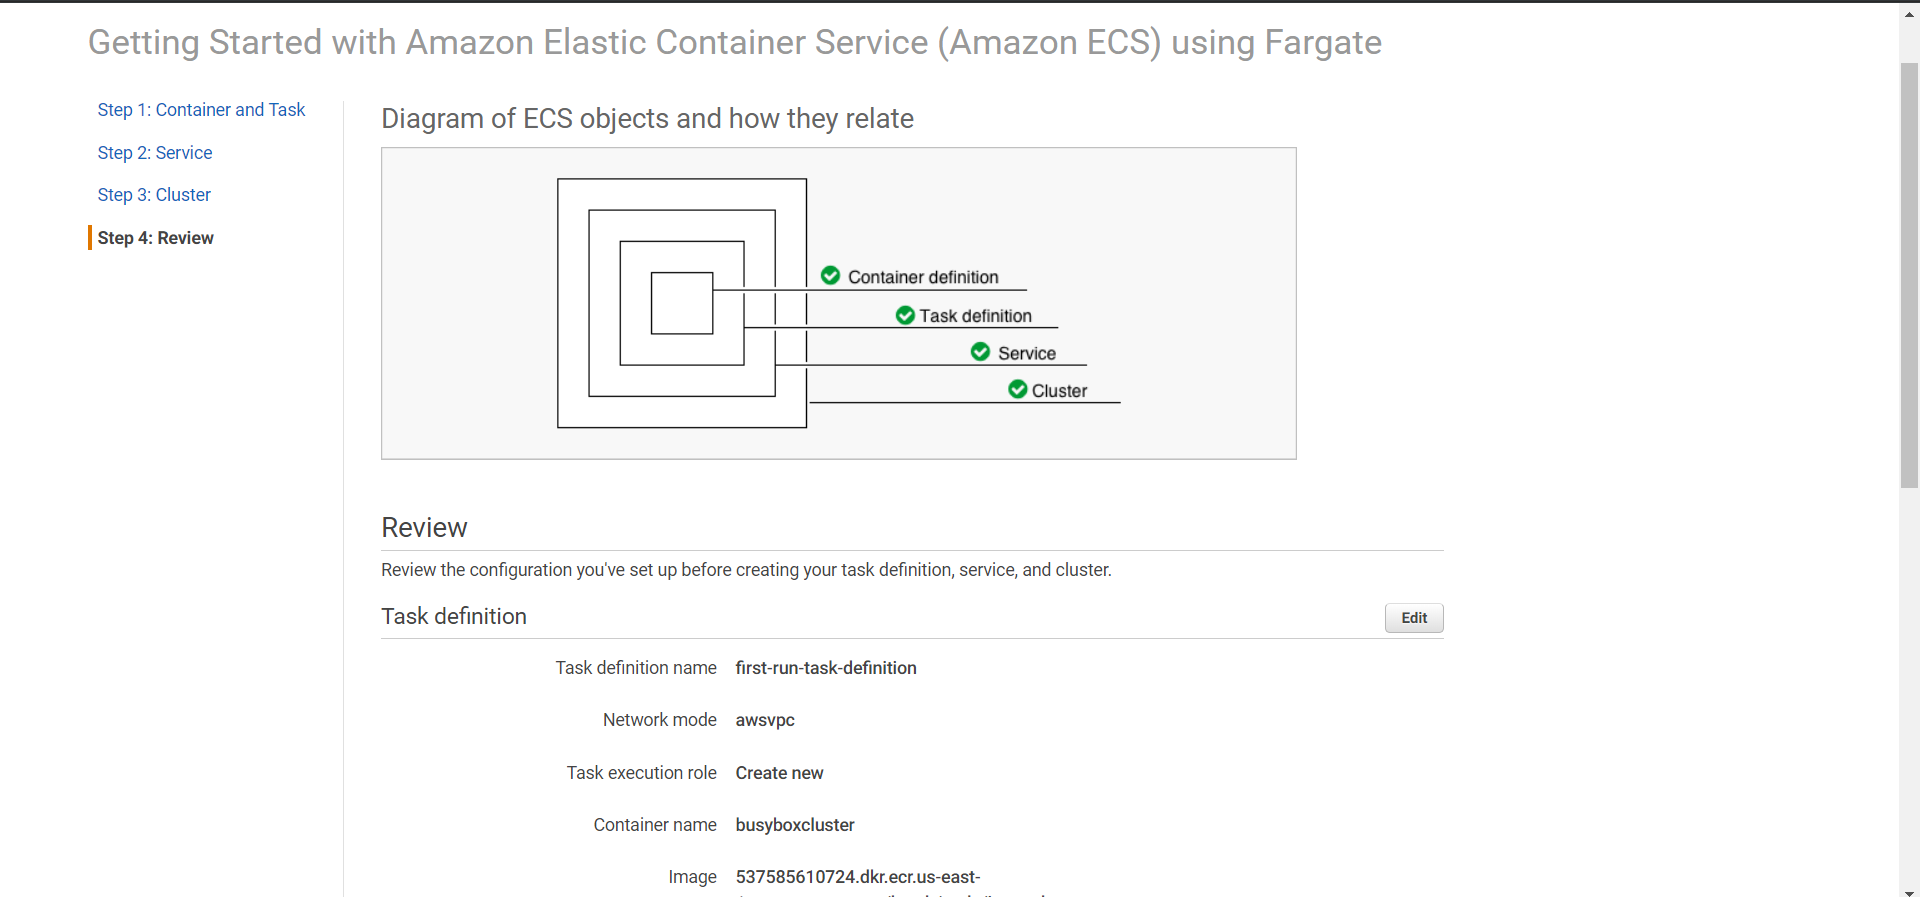This screenshot has width=1920, height=897.
Task: Click the awsvpc network mode value
Action: click(x=765, y=720)
